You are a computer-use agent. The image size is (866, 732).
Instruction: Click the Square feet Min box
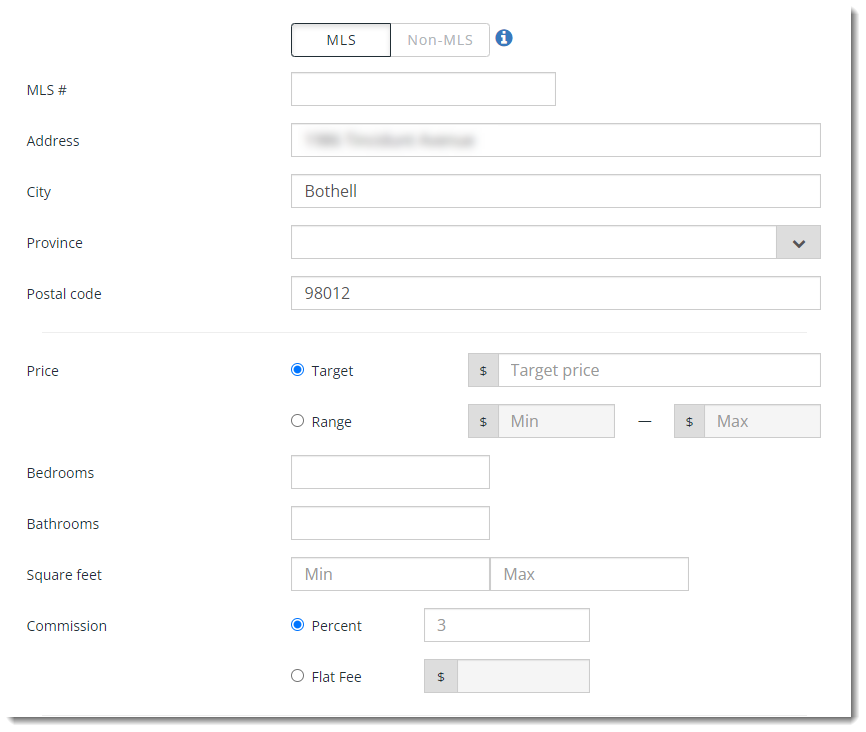[x=390, y=574]
